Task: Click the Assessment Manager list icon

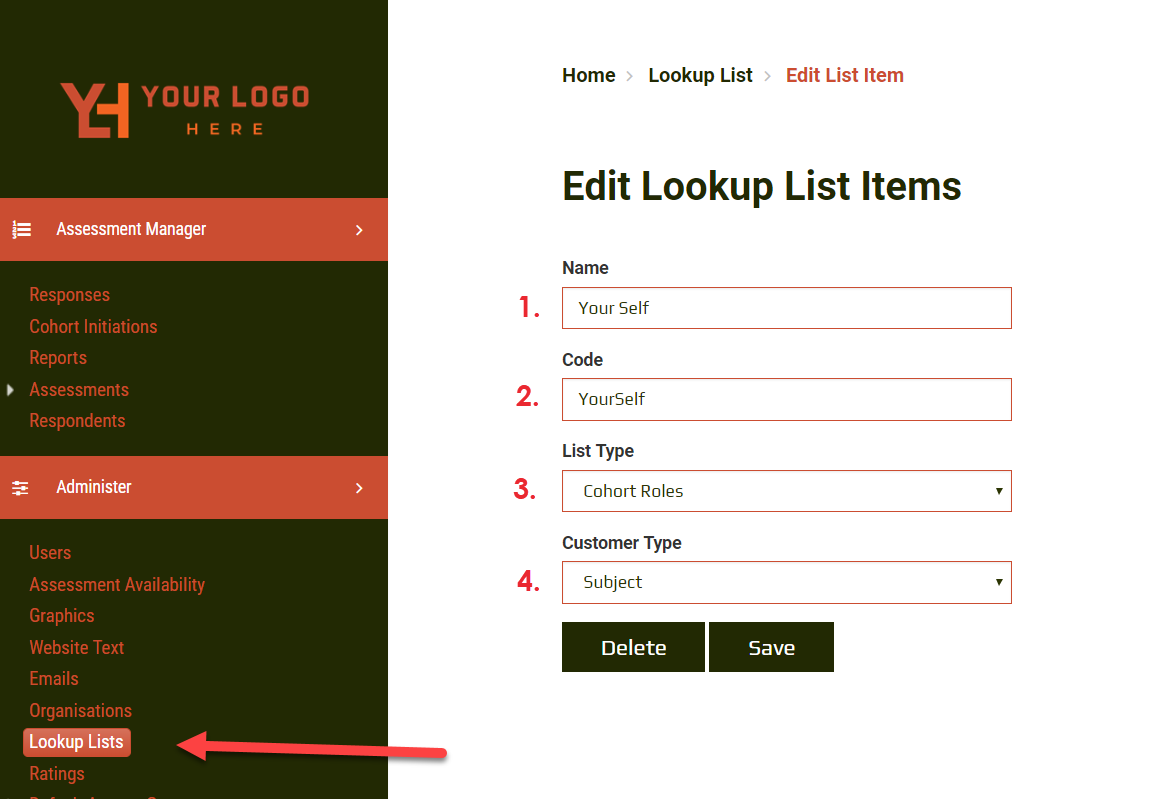Action: (21, 230)
